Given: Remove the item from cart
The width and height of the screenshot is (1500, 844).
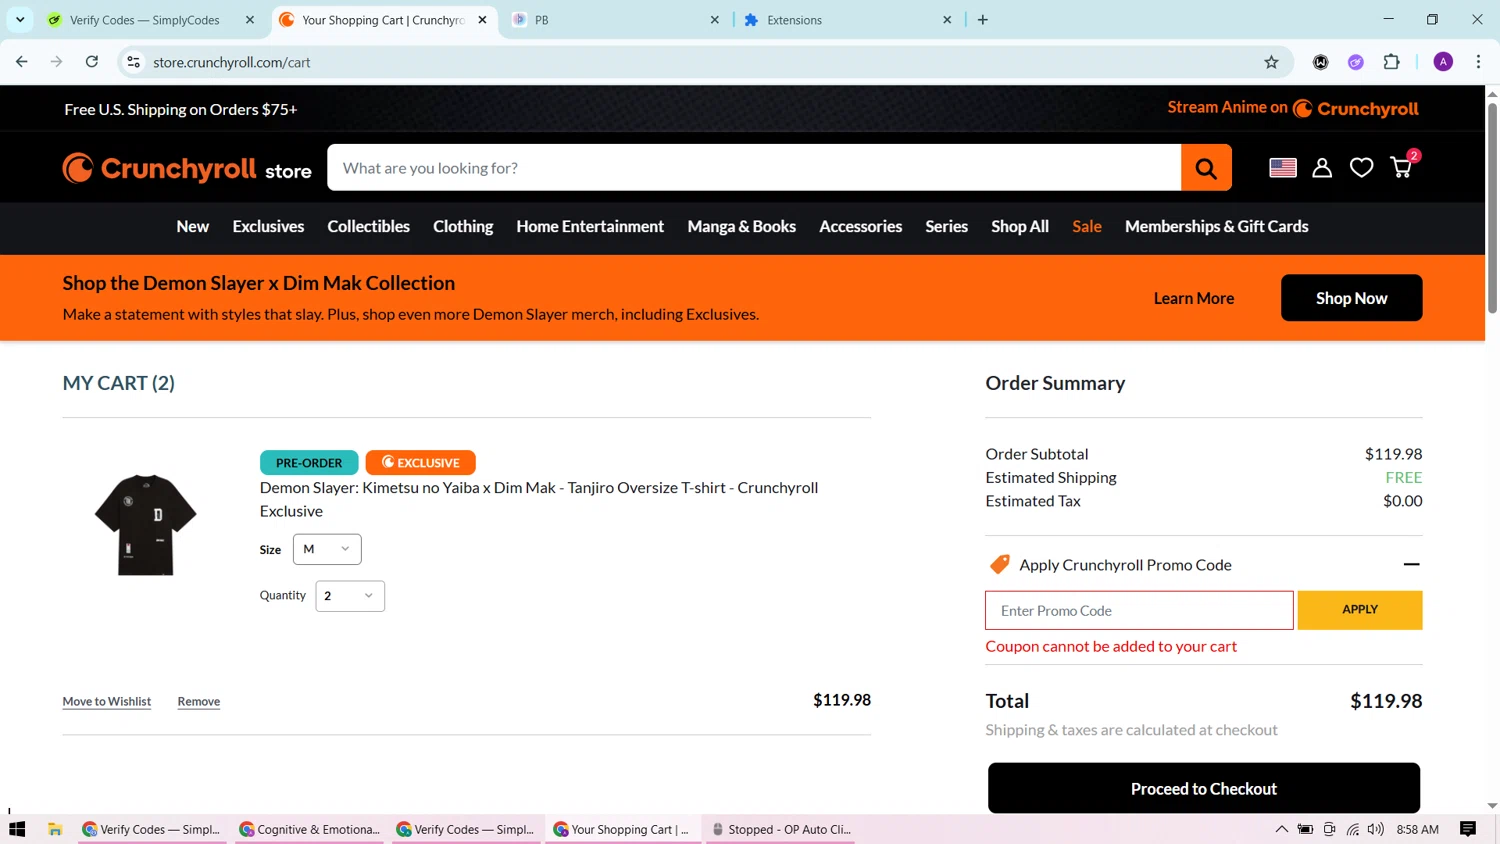Looking at the screenshot, I should [x=199, y=702].
